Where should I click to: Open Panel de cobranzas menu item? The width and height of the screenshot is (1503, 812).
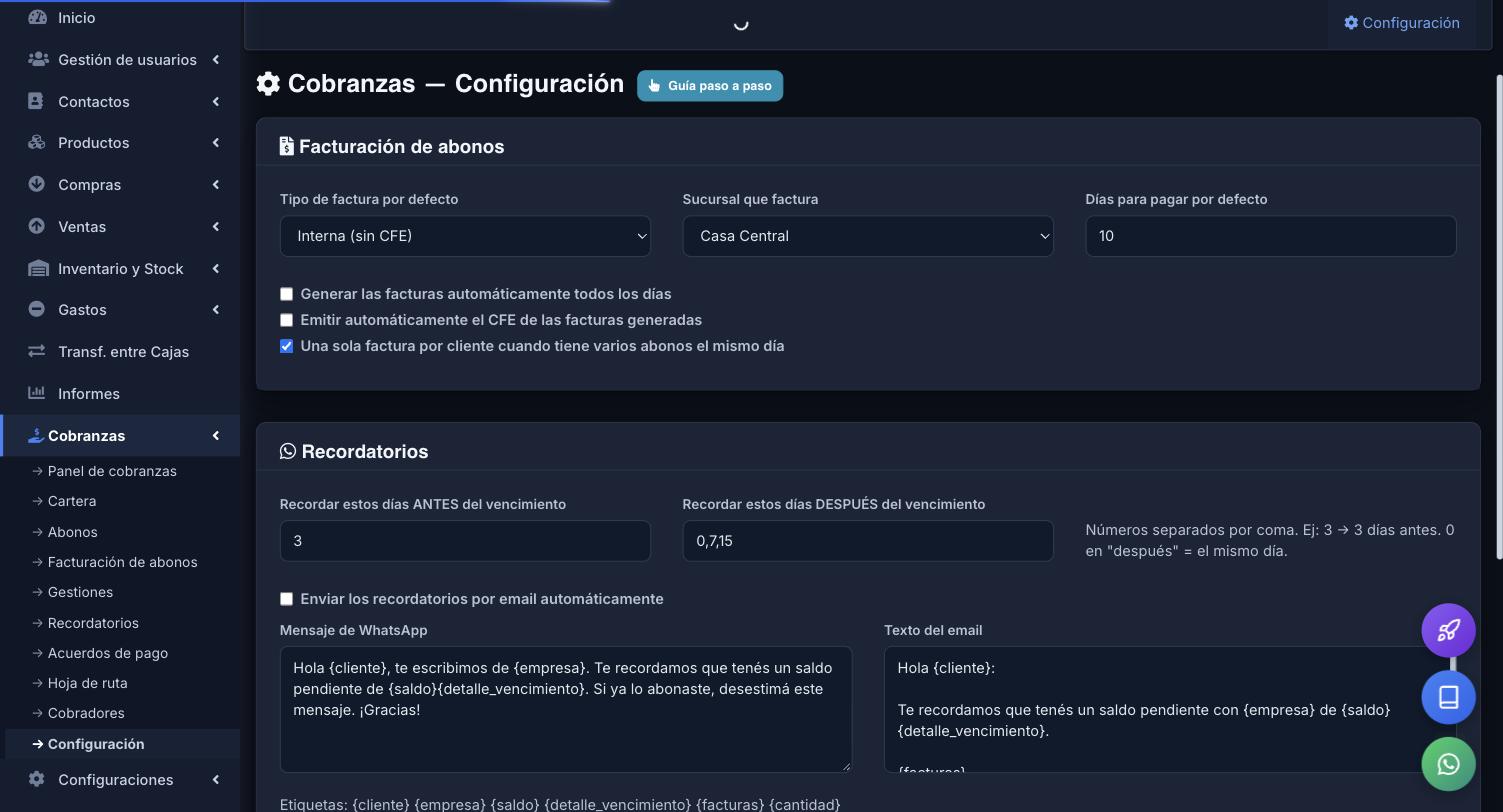112,471
